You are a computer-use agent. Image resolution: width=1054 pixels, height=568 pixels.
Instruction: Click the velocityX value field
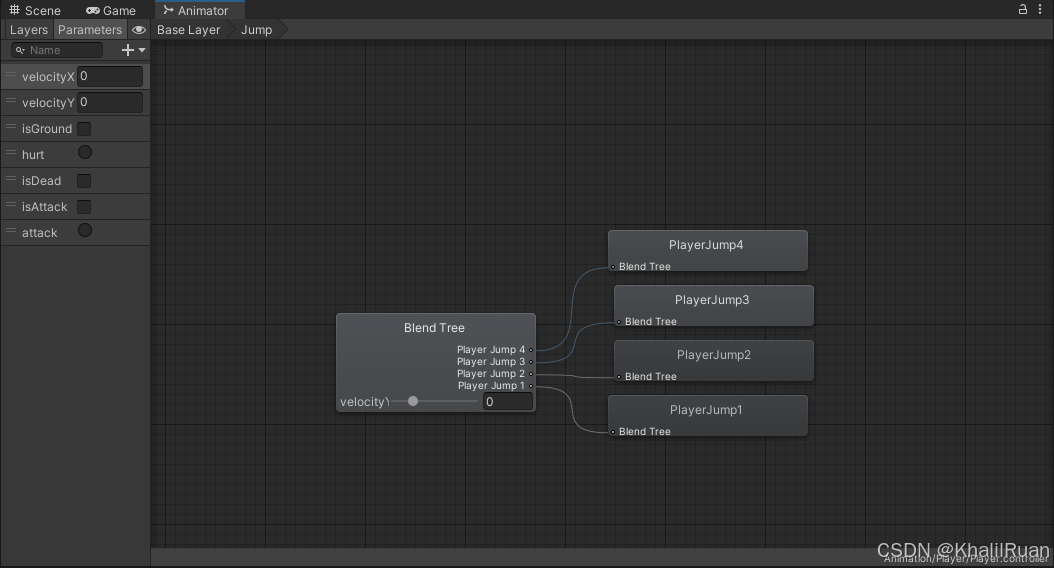110,76
